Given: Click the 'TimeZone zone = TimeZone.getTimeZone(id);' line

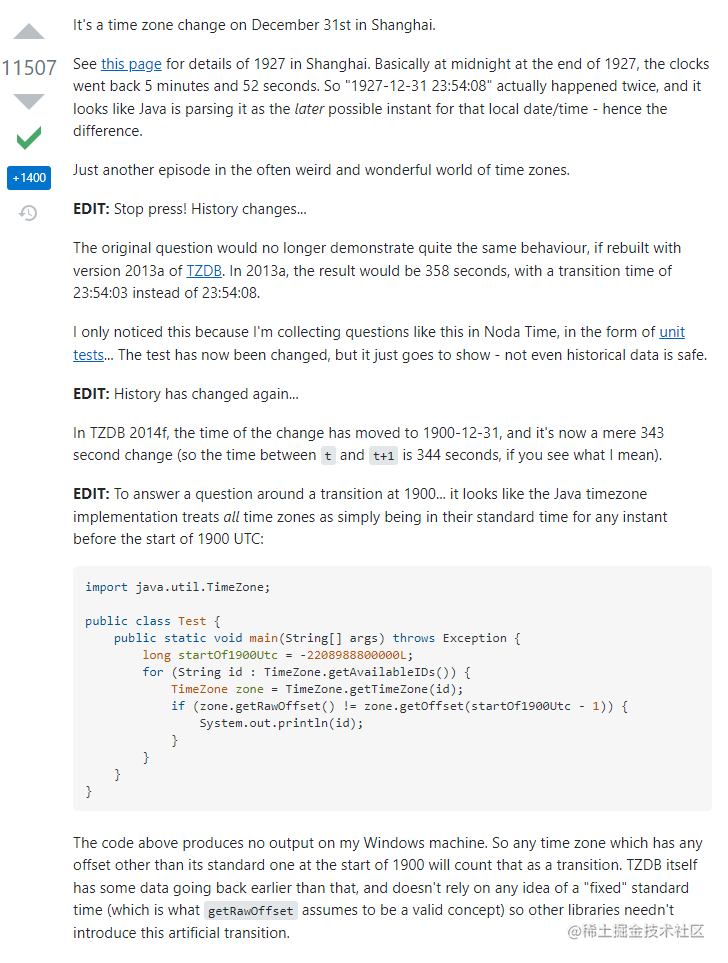Looking at the screenshot, I should (x=317, y=689).
